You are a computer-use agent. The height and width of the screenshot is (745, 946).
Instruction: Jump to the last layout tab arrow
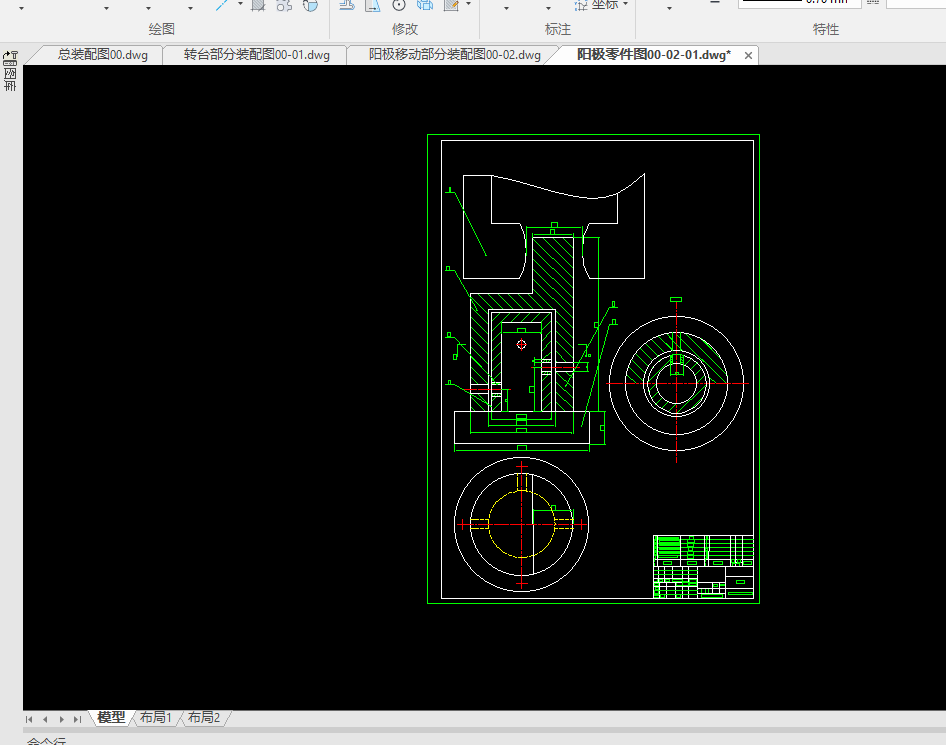77,719
